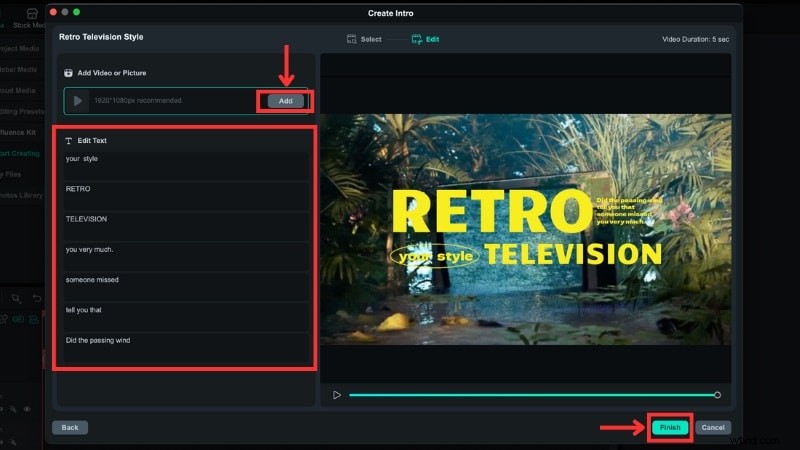
Task: Edit the 'RETRO' text field
Action: (186, 196)
